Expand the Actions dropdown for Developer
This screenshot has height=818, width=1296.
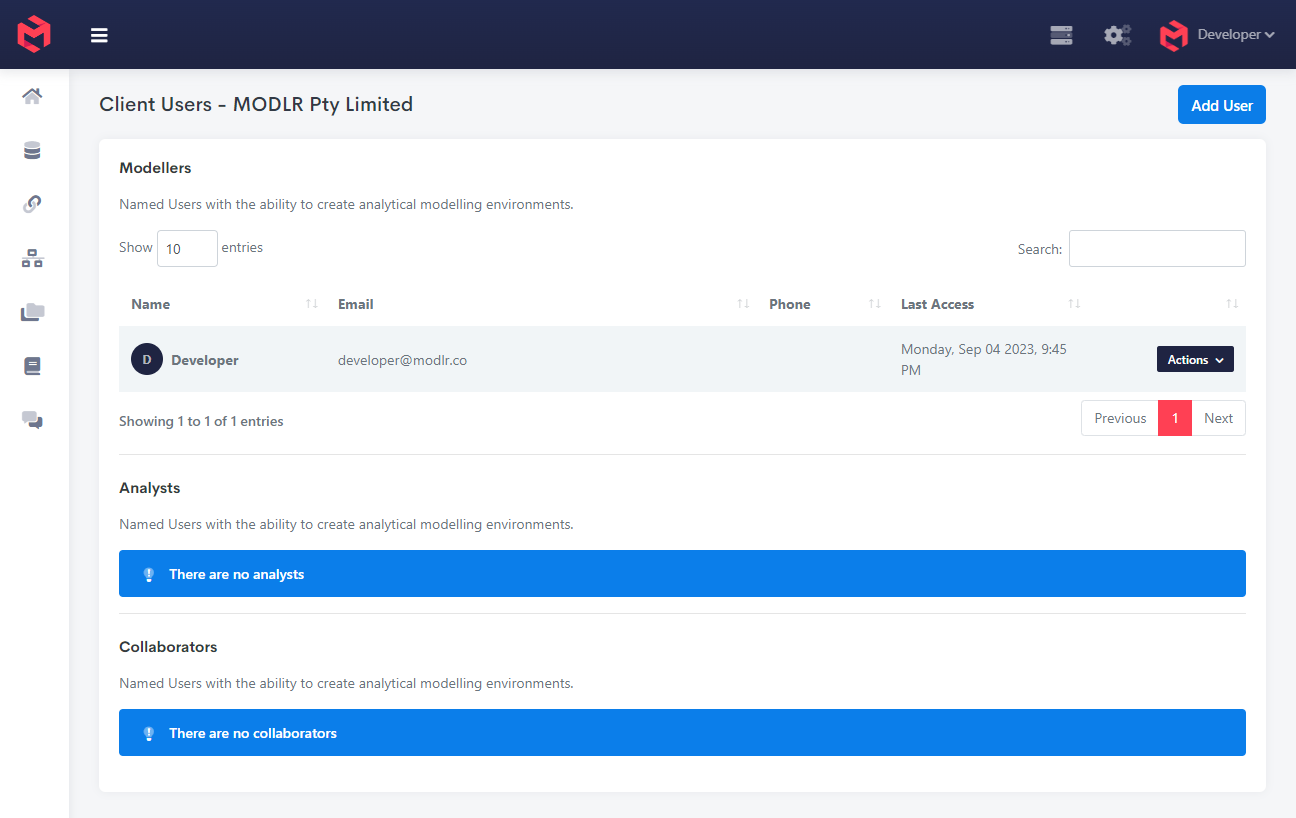[1195, 359]
